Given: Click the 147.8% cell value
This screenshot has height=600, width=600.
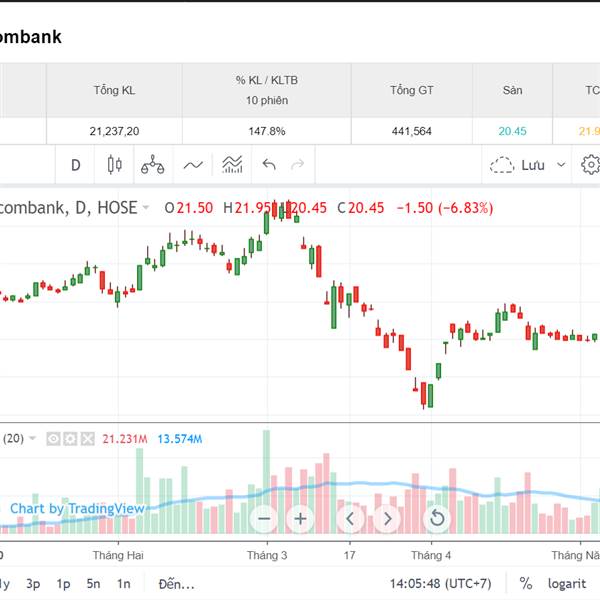Looking at the screenshot, I should (267, 131).
